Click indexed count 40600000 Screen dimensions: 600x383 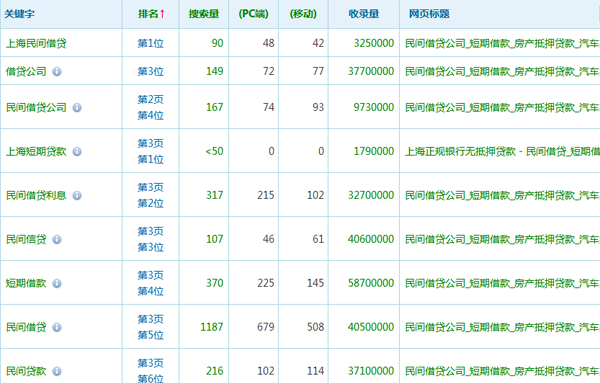click(371, 240)
